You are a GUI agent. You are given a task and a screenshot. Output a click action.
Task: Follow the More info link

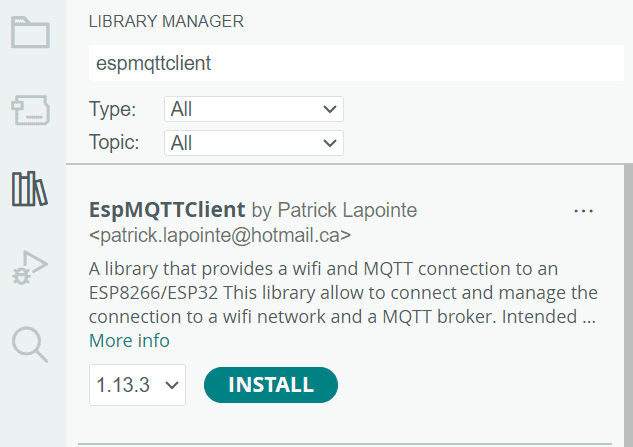click(129, 341)
